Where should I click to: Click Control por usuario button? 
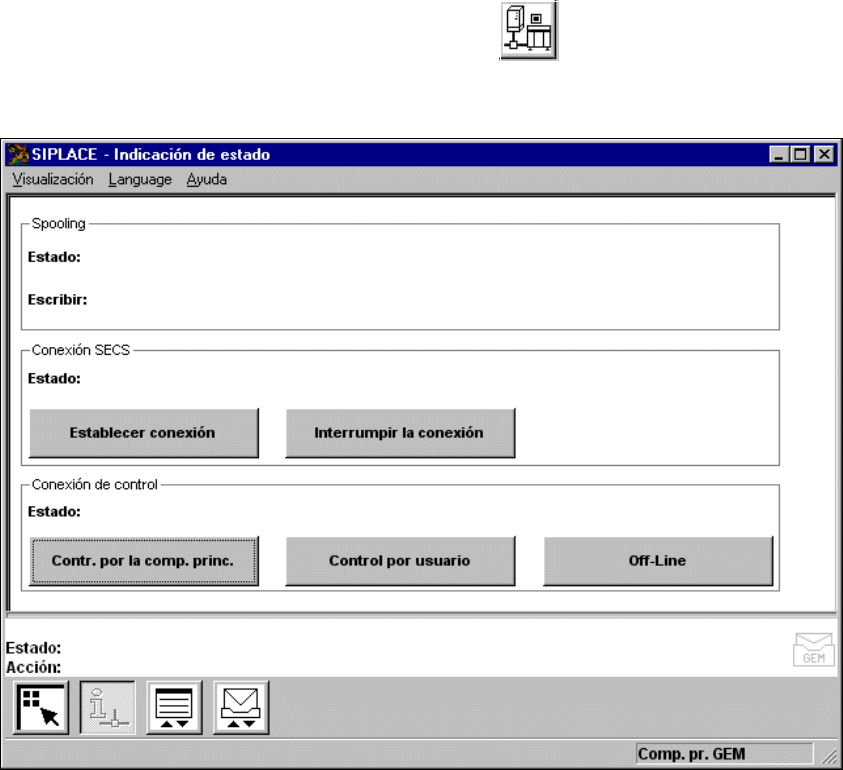coord(400,561)
